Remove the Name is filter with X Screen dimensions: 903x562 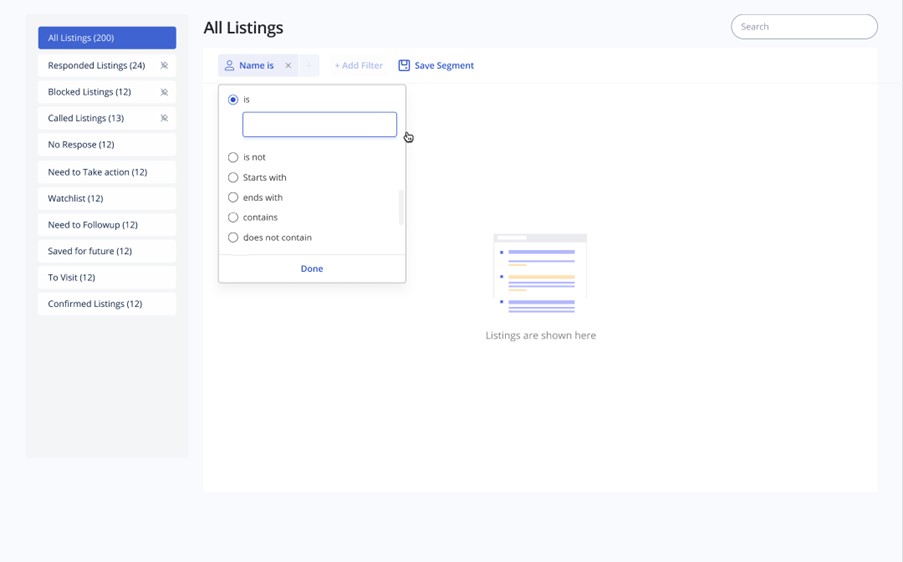(288, 66)
